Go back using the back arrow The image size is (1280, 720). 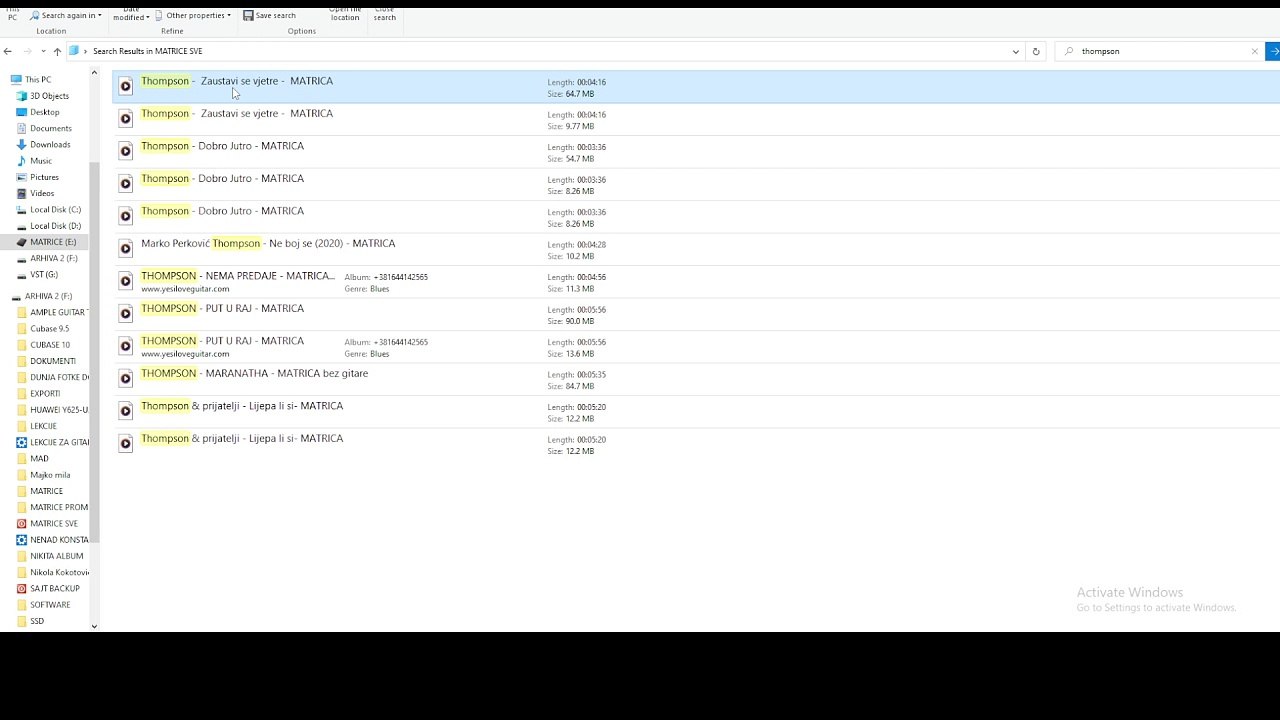tap(8, 51)
